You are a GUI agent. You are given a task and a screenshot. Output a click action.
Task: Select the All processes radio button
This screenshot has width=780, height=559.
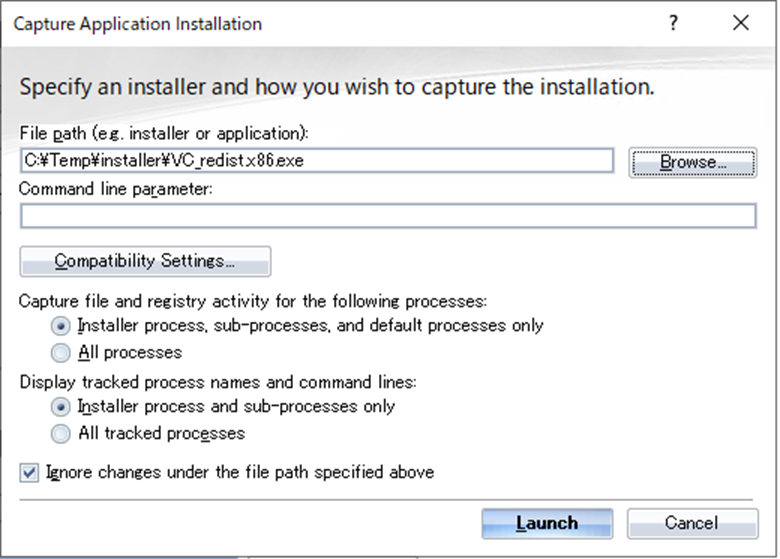tap(61, 353)
